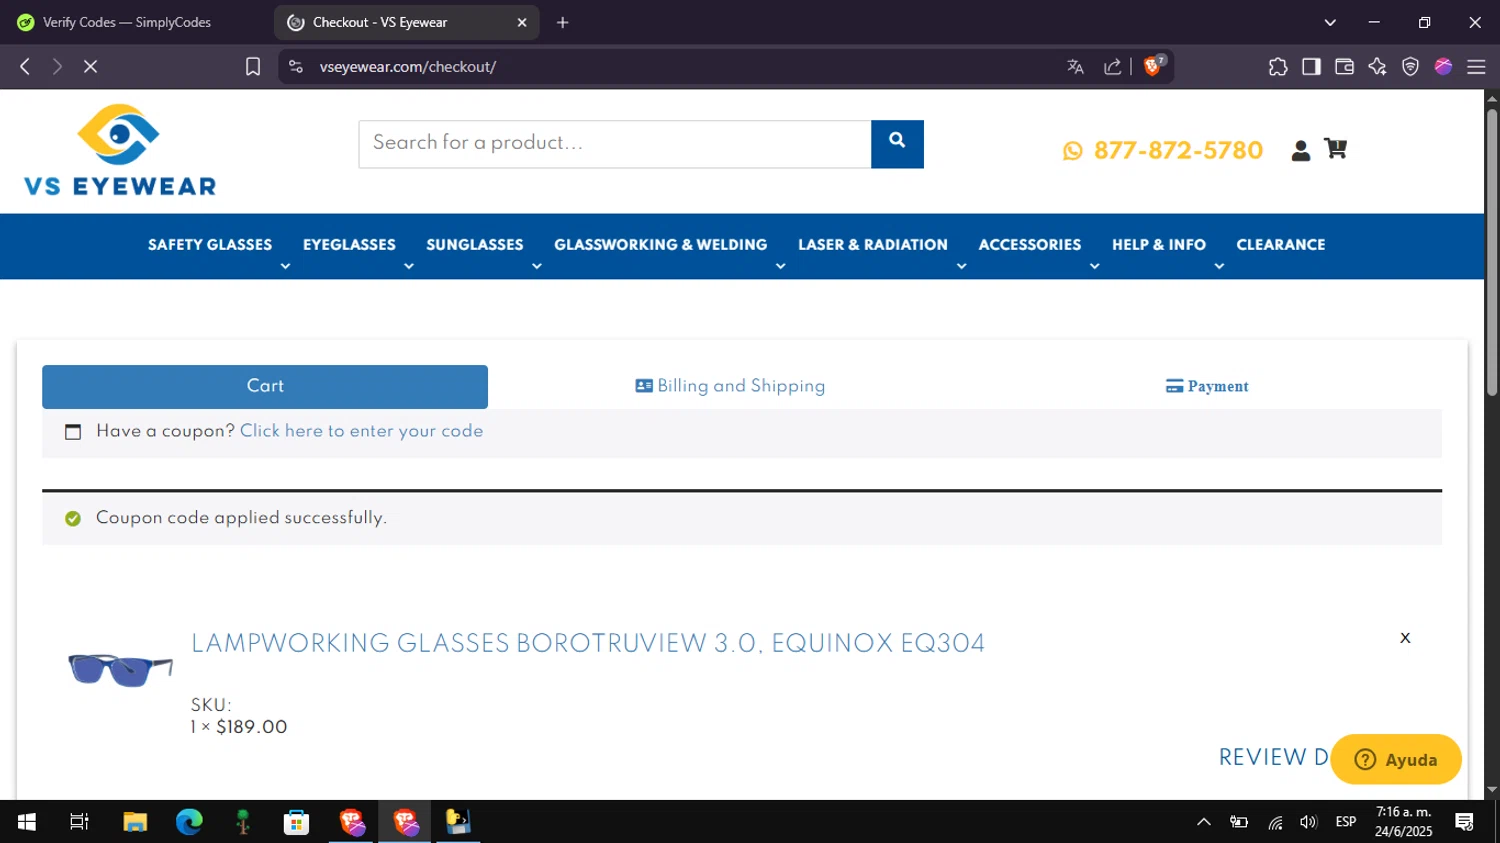Image resolution: width=1500 pixels, height=843 pixels.
Task: Expand Laser & Radiation chevron
Action: (961, 266)
